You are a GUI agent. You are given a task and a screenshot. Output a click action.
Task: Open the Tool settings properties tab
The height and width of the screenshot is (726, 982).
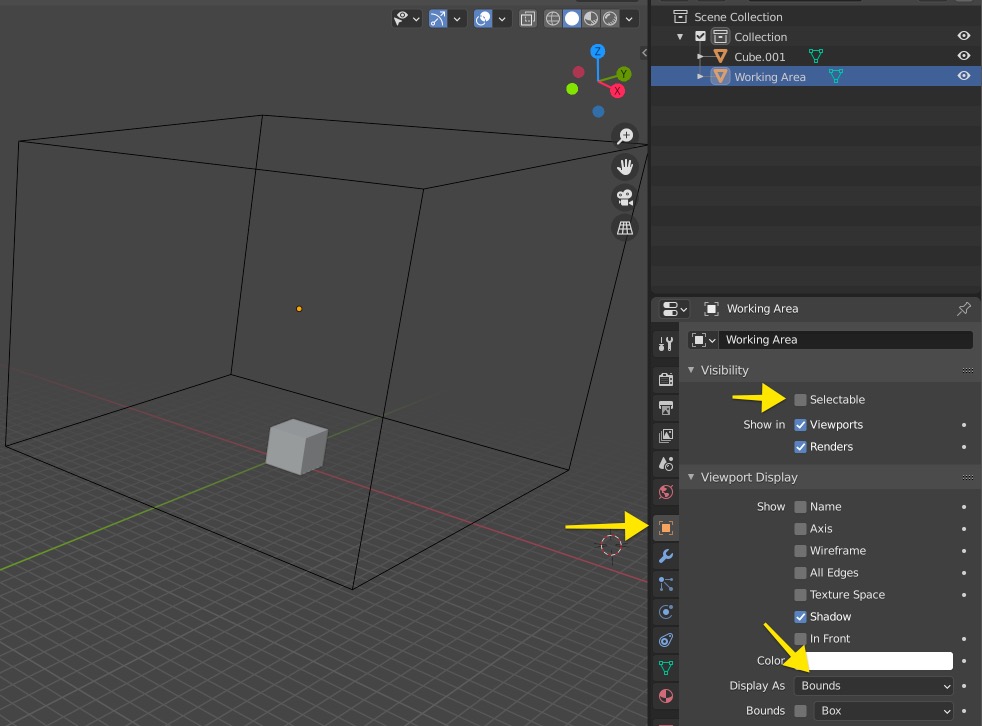pyautogui.click(x=666, y=343)
